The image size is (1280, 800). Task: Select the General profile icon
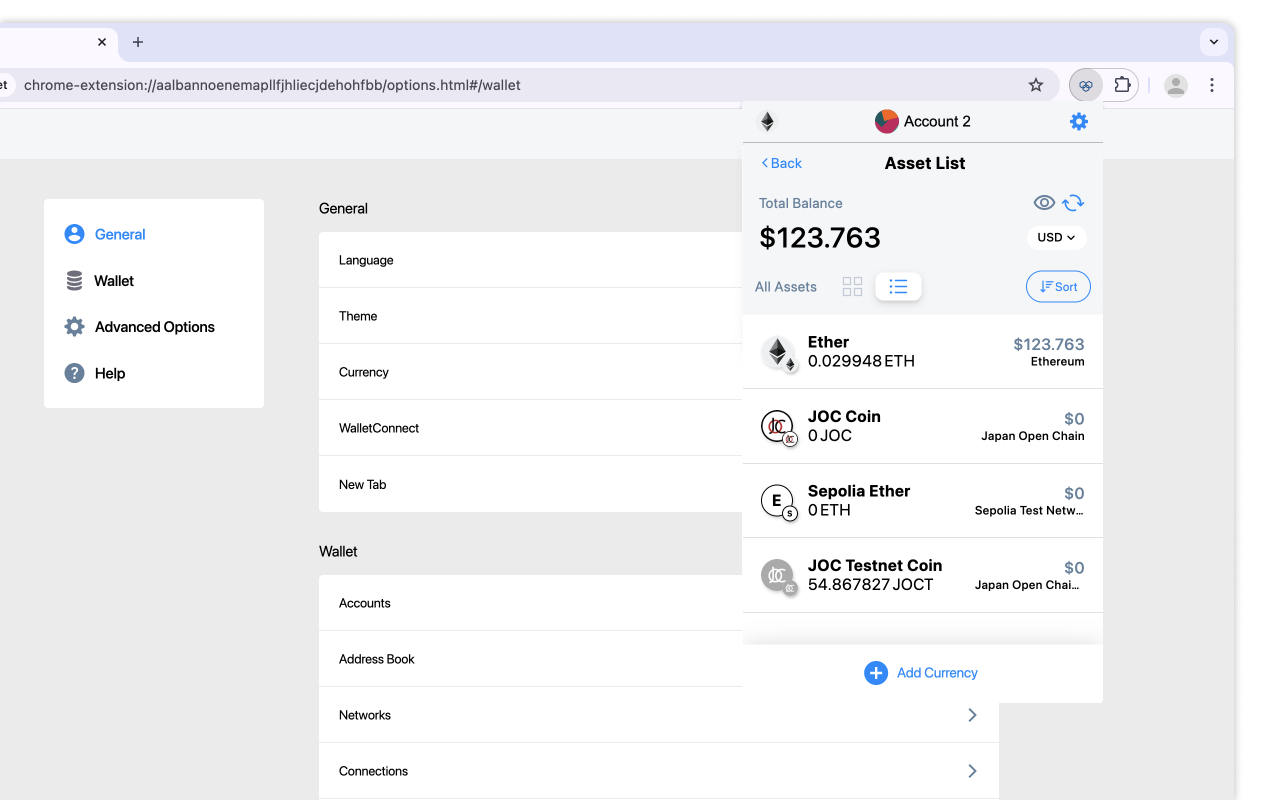point(74,234)
